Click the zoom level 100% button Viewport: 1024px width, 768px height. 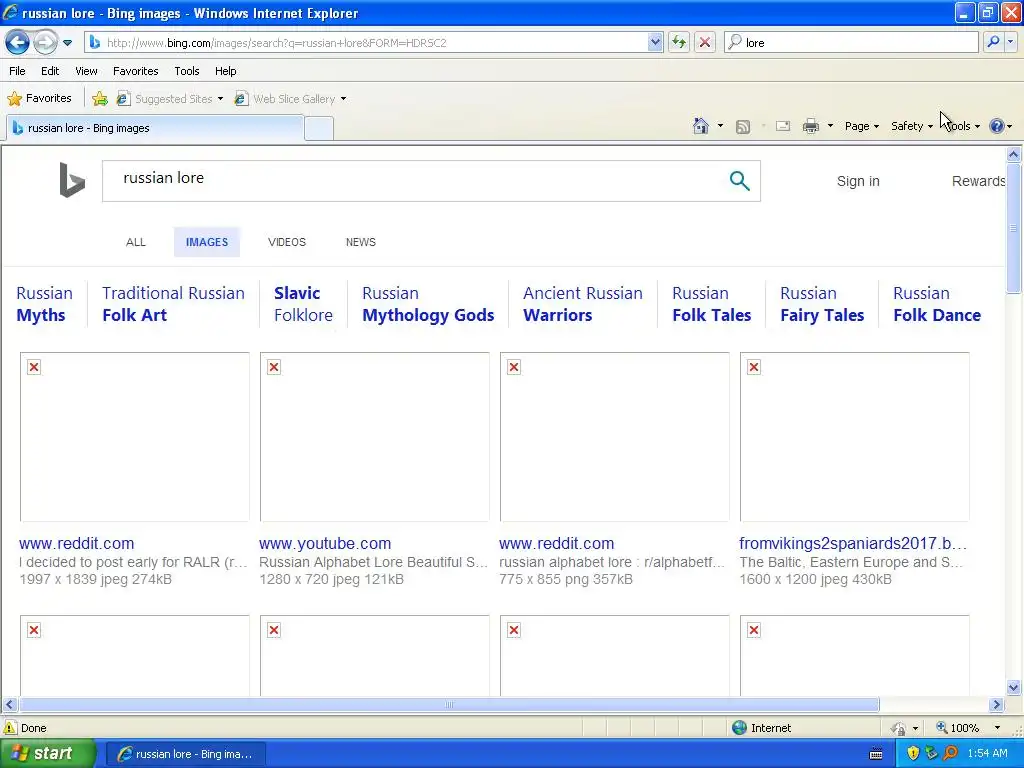[x=958, y=728]
